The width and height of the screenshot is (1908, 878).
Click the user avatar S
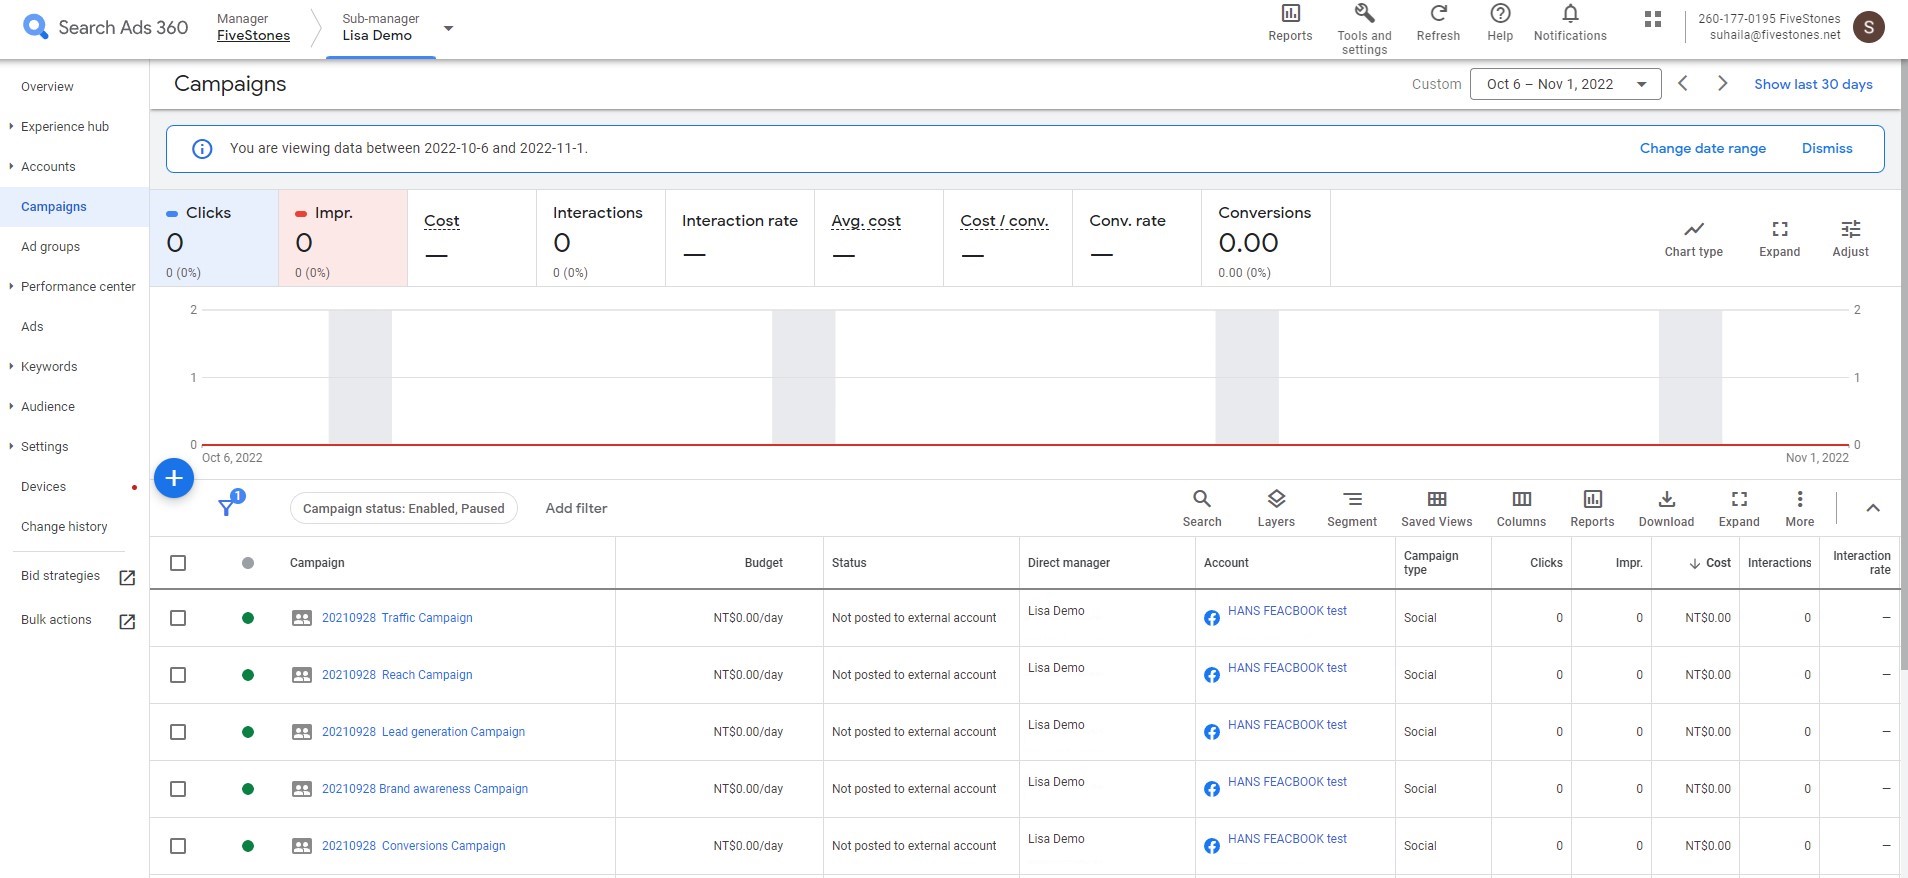click(1869, 27)
